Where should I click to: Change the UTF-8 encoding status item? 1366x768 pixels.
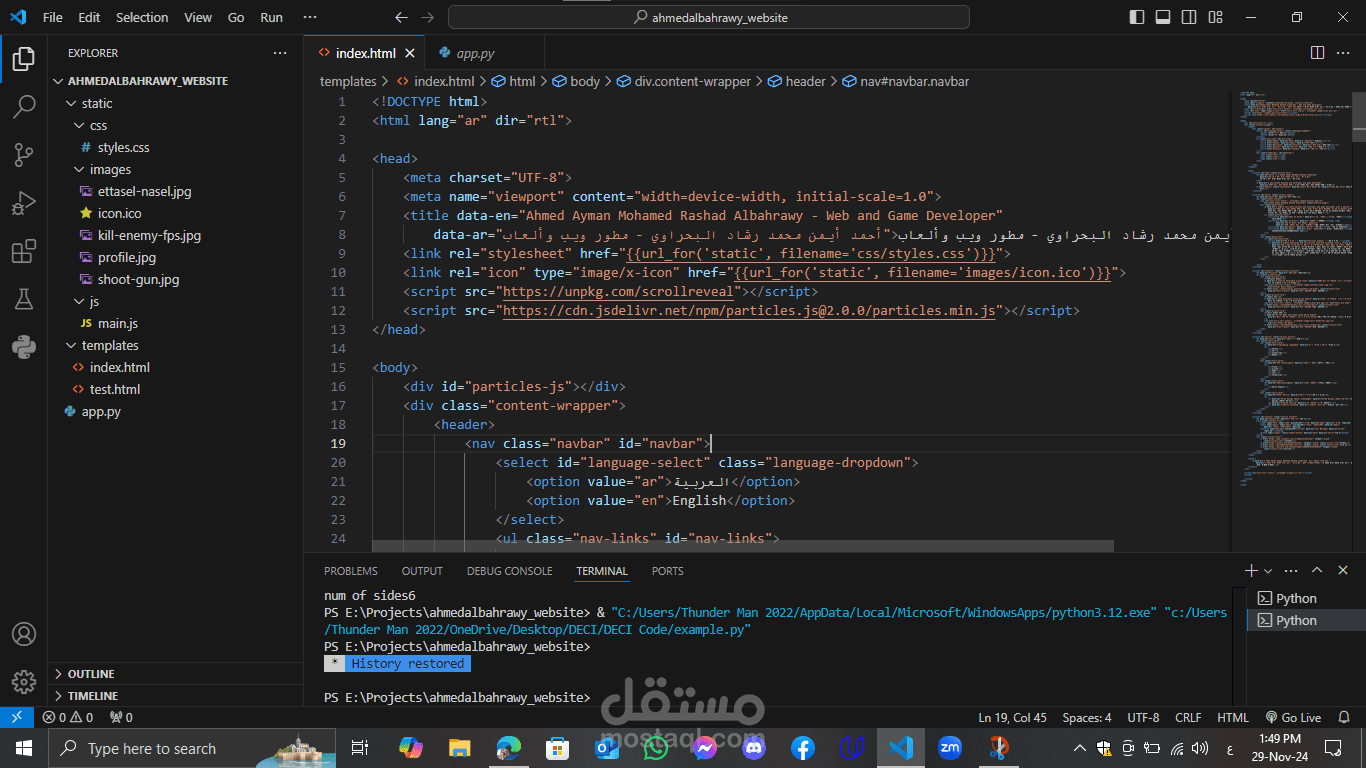pyautogui.click(x=1143, y=717)
